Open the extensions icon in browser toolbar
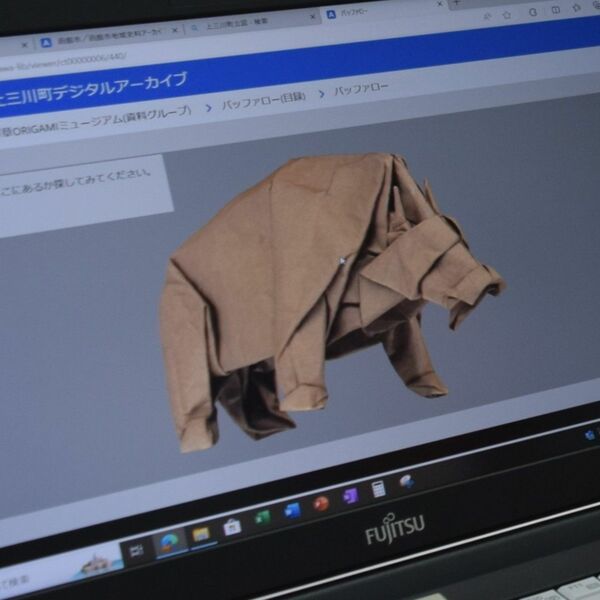This screenshot has height=600, width=600. click(533, 12)
